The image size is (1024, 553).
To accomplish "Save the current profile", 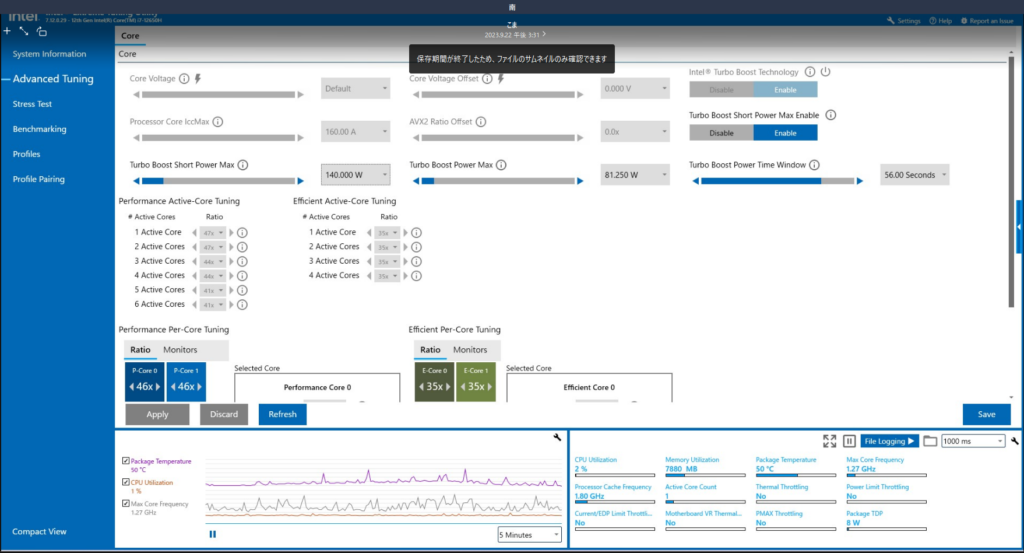I will (987, 414).
